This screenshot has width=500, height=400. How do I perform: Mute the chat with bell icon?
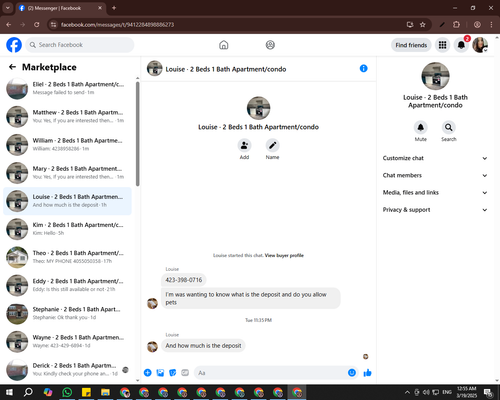coord(421,127)
